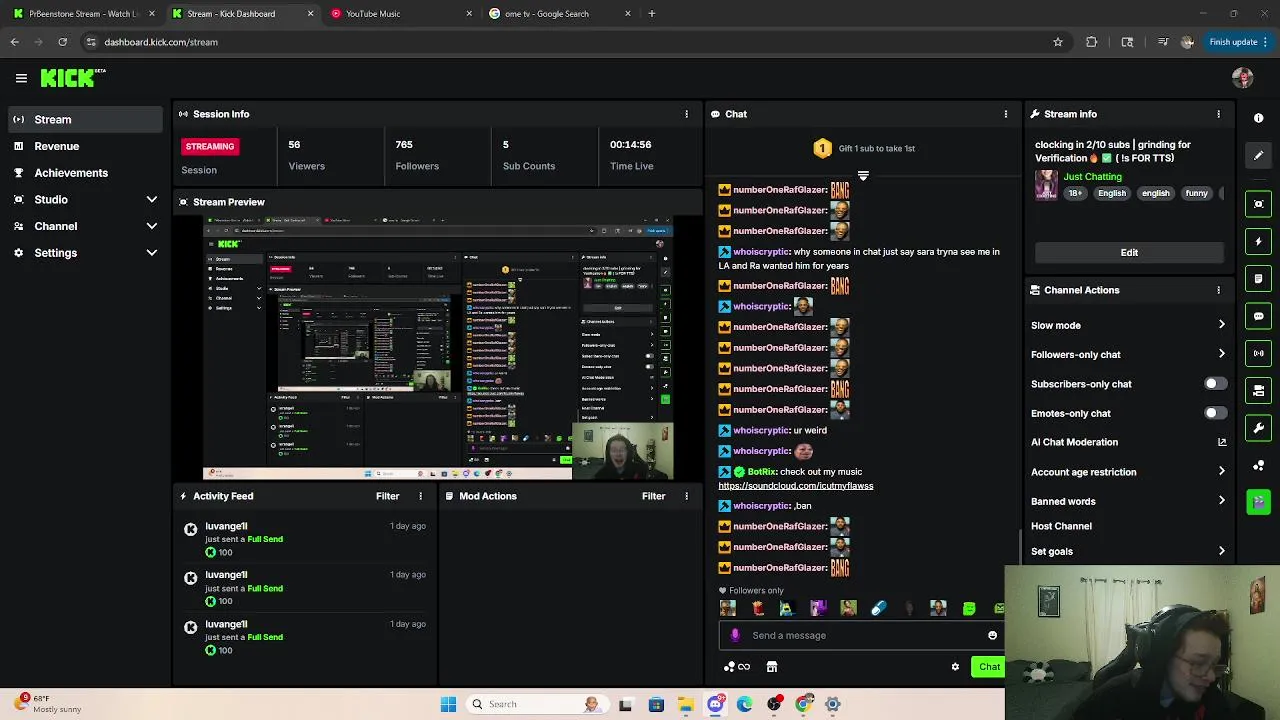Click the Stream Preview video thumbnail
The width and height of the screenshot is (1280, 720).
(x=438, y=347)
